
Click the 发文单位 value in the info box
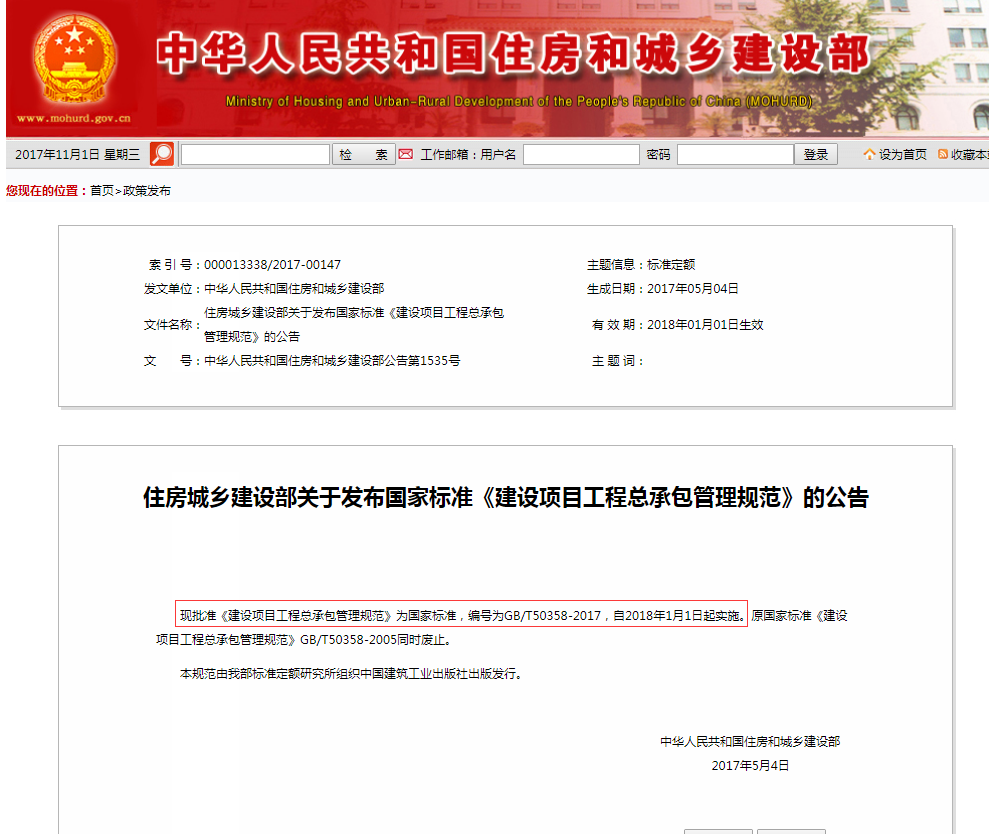pyautogui.click(x=294, y=288)
